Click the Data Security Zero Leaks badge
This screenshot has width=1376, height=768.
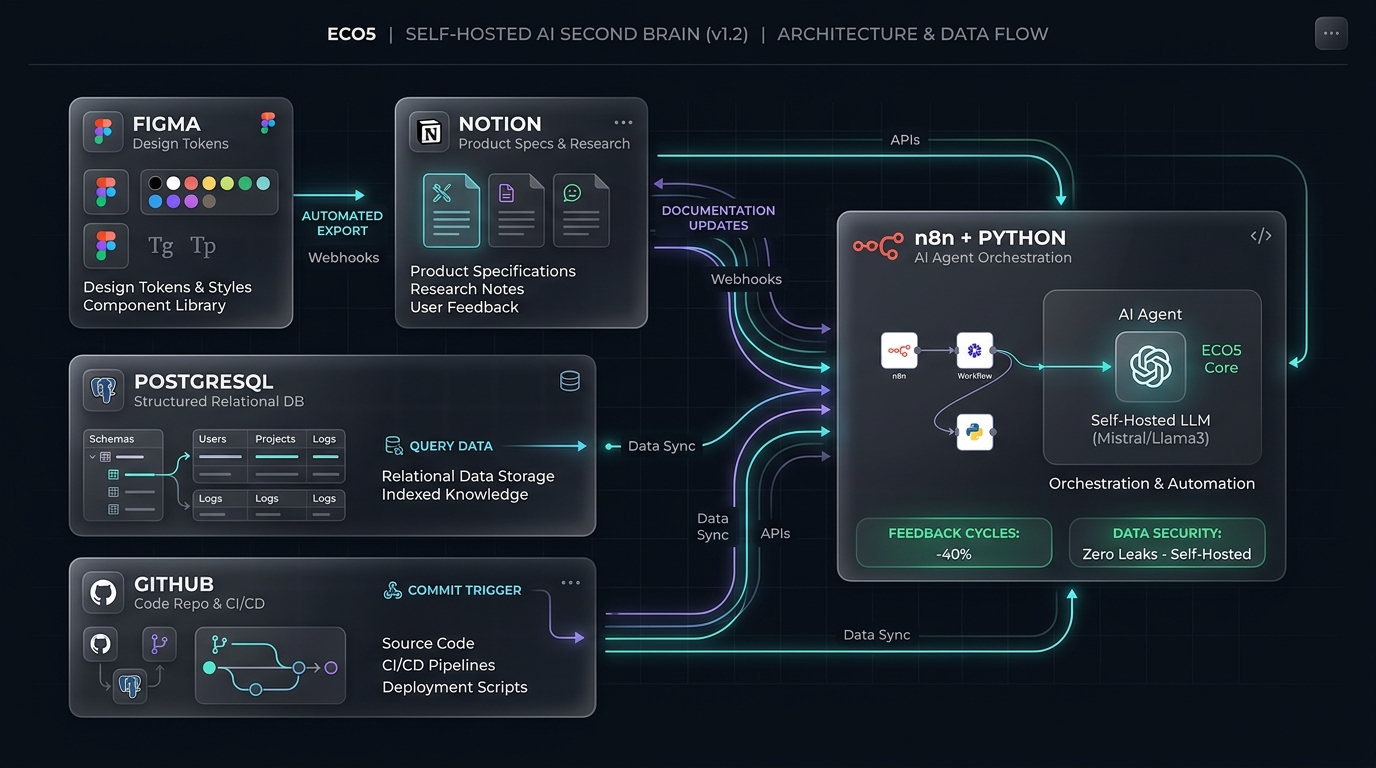click(1167, 543)
